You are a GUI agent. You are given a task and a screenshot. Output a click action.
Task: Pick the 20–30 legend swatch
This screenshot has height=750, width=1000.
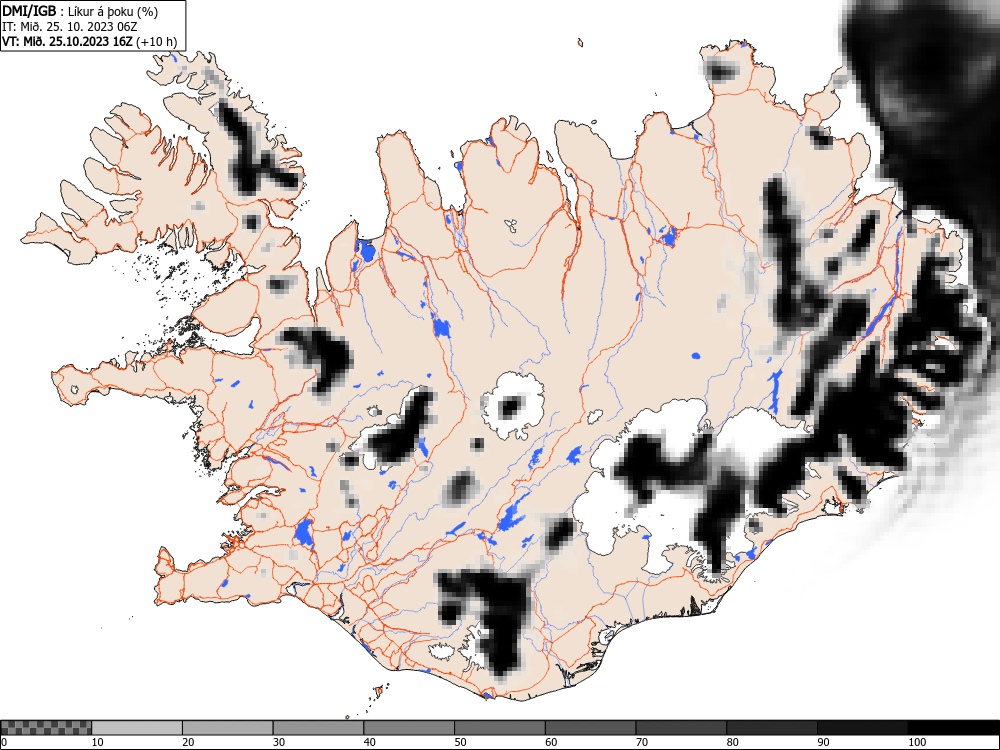click(228, 728)
